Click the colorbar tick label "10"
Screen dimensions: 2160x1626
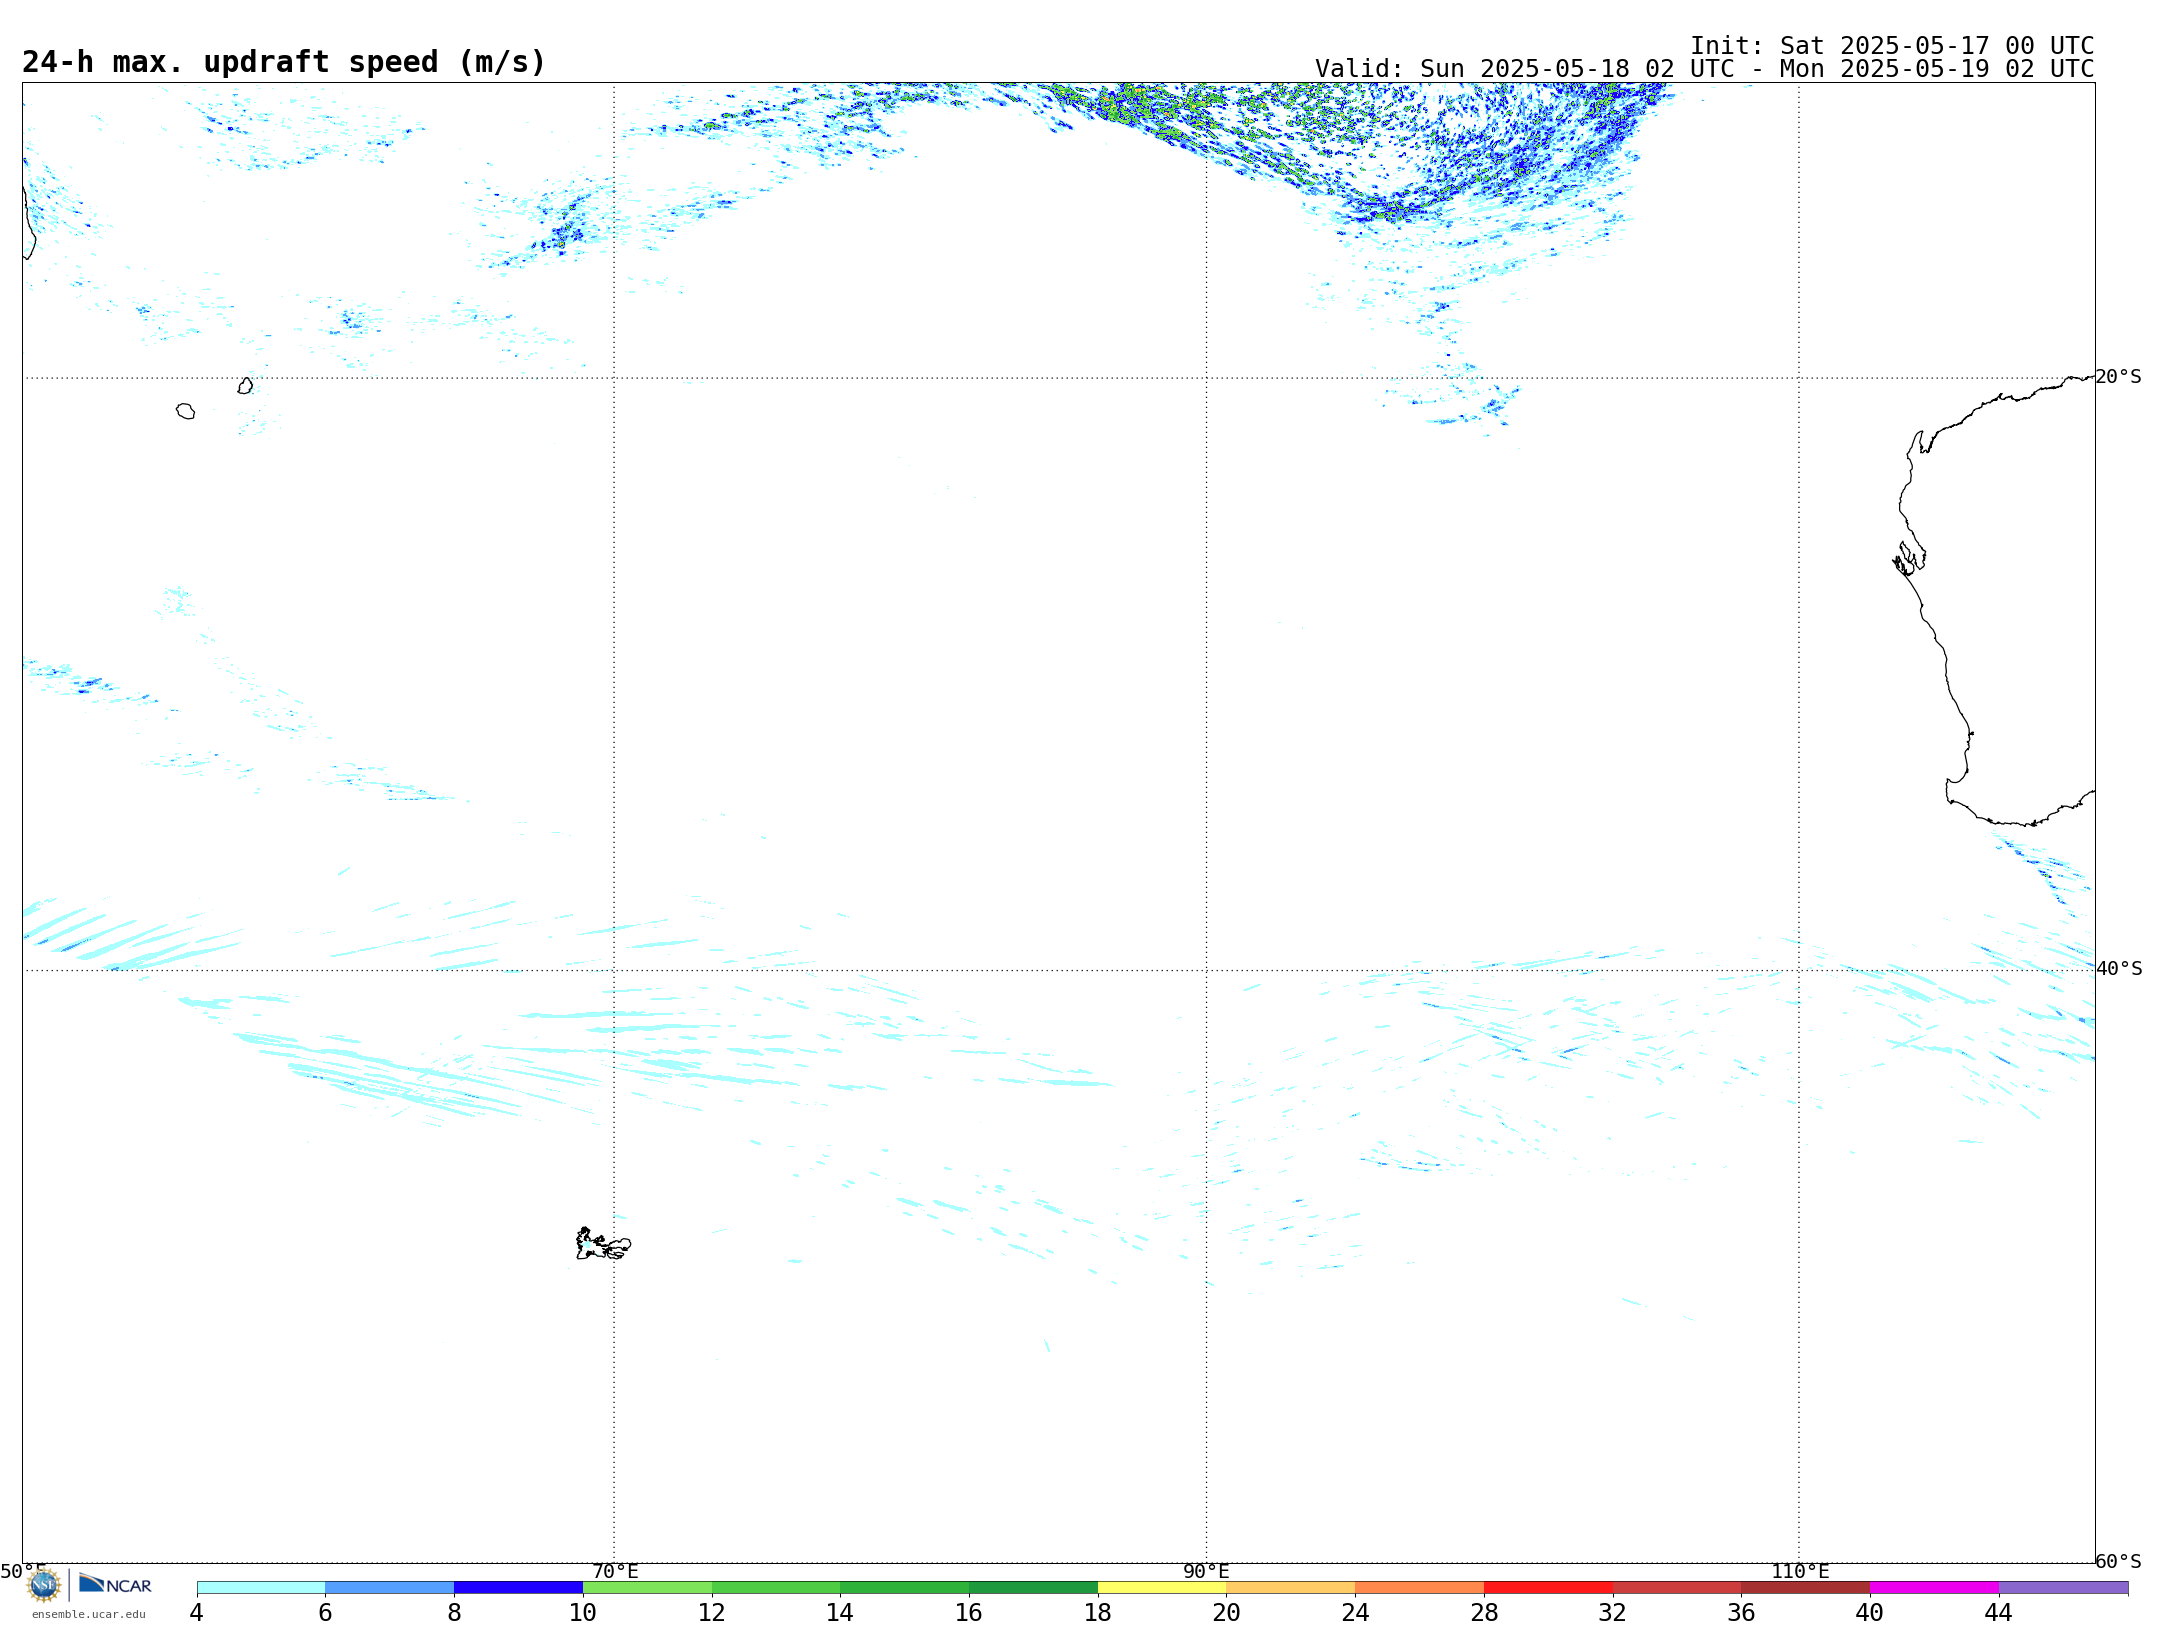pyautogui.click(x=583, y=1612)
